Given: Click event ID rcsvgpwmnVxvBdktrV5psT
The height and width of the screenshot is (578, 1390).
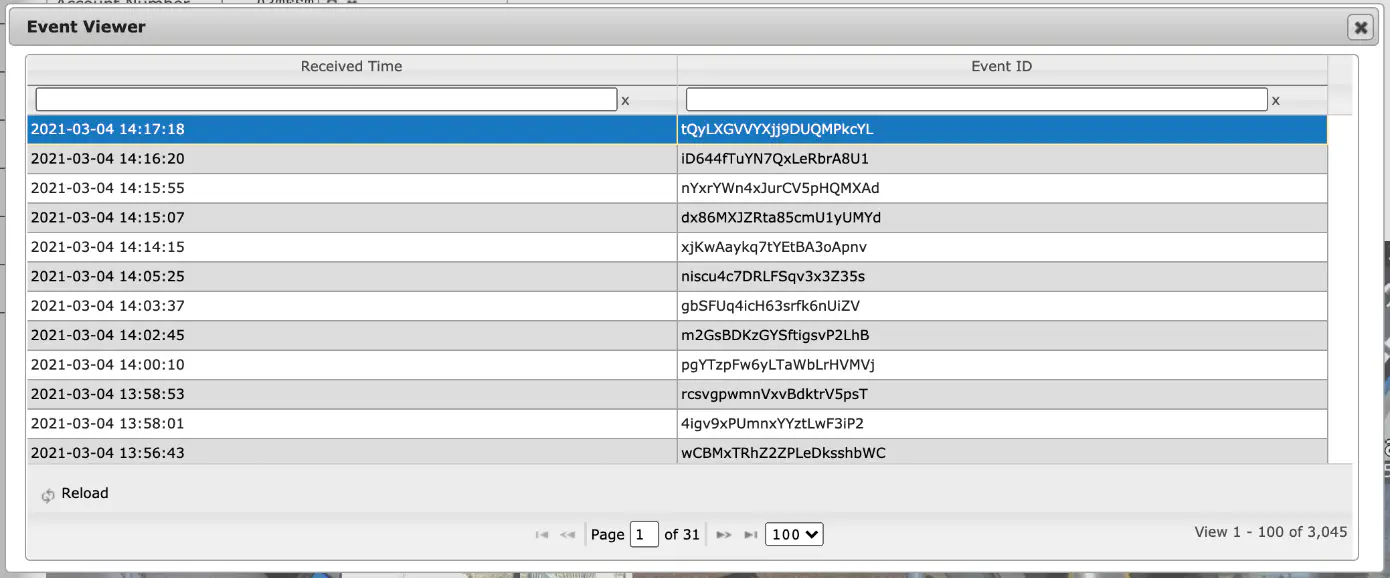Looking at the screenshot, I should pyautogui.click(x=774, y=394).
